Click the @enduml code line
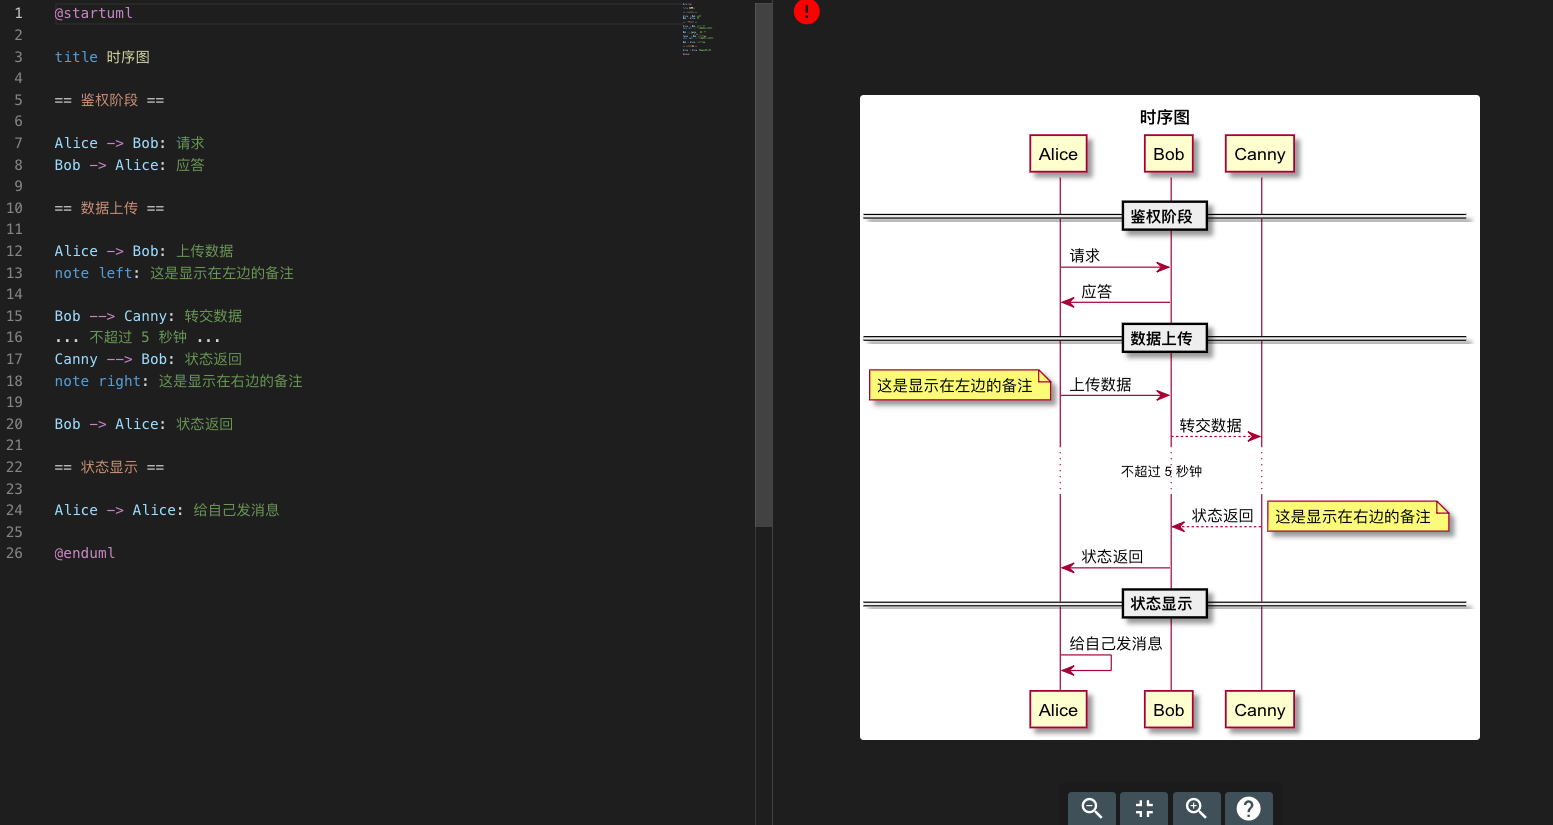This screenshot has width=1553, height=825. 85,553
